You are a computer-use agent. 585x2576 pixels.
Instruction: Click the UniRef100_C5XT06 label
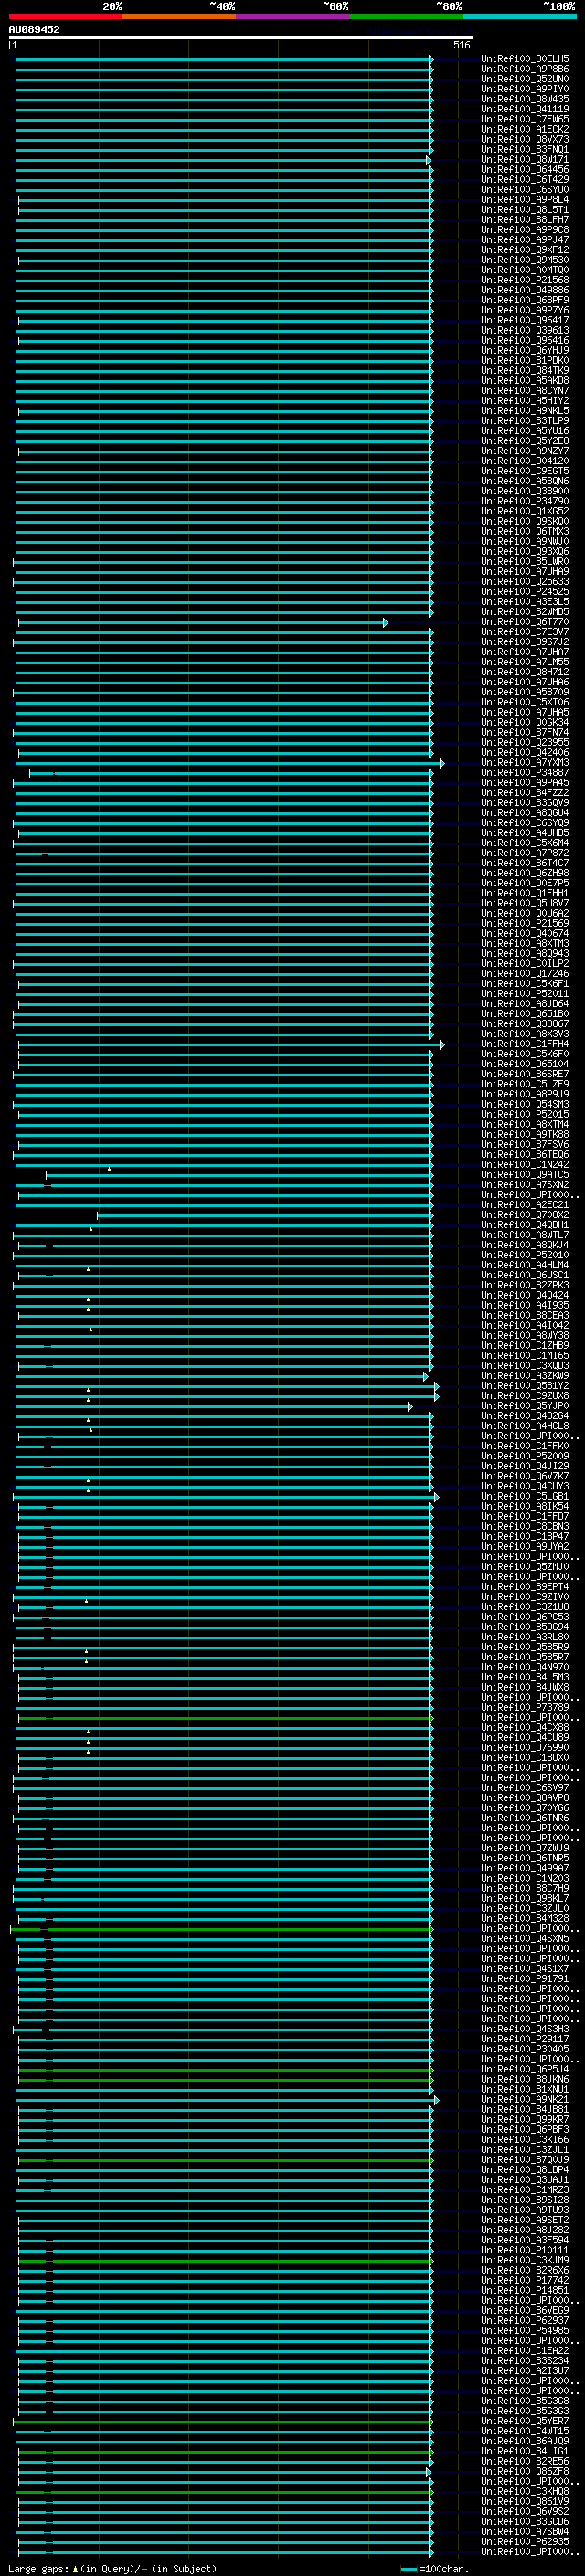tap(525, 703)
